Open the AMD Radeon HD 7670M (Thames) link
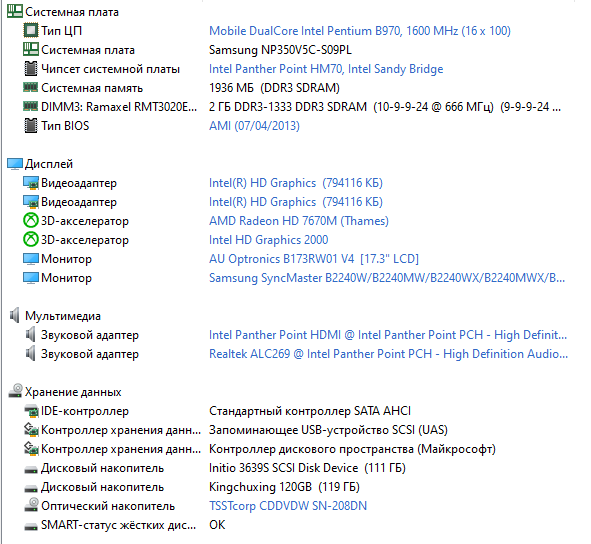 tap(299, 221)
